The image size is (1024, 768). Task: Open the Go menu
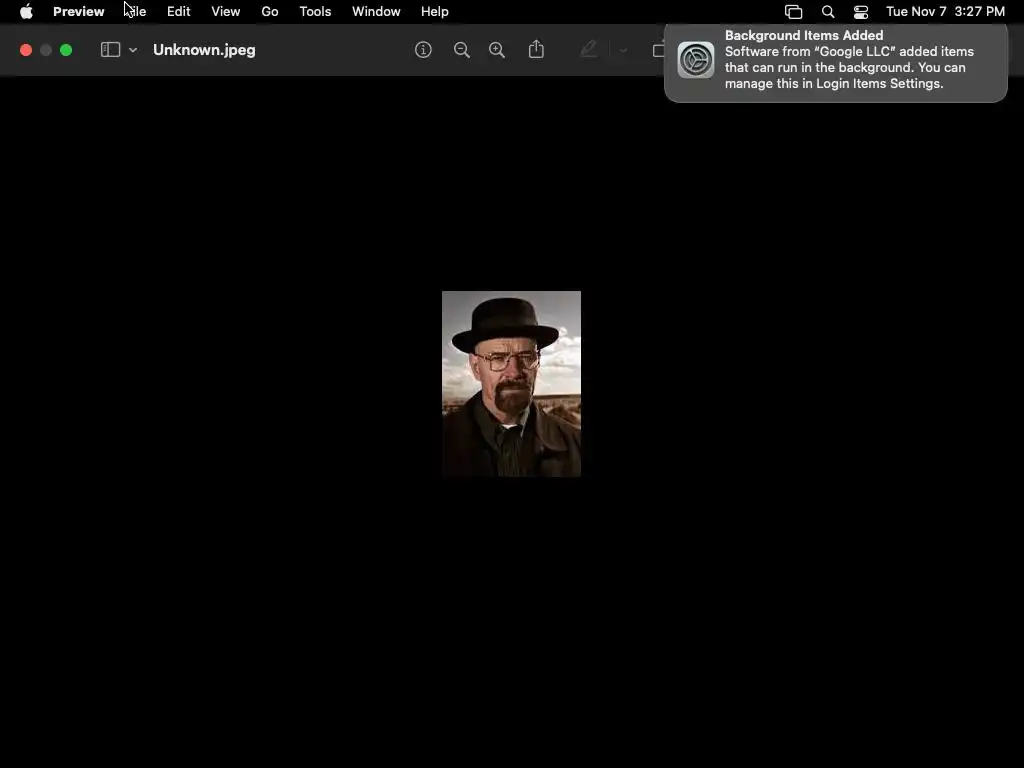tap(270, 12)
